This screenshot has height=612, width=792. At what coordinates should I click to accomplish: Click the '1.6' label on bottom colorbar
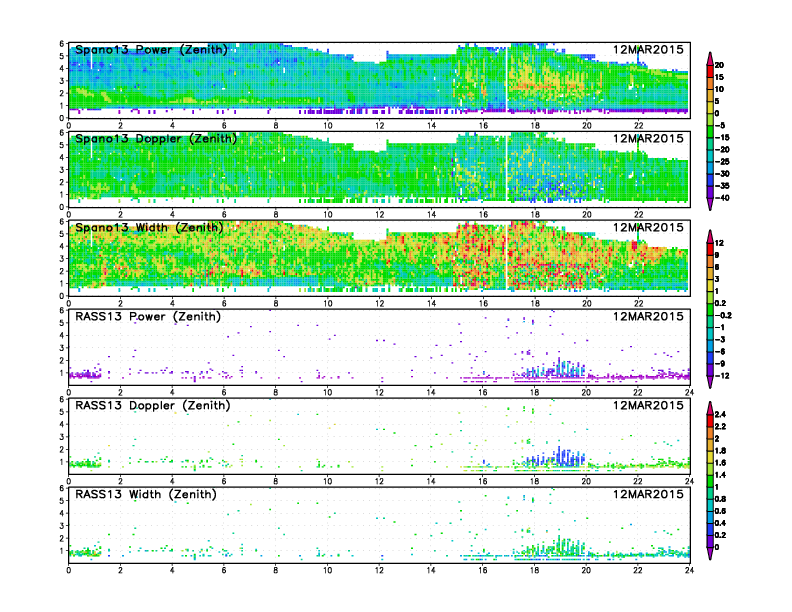(720, 463)
